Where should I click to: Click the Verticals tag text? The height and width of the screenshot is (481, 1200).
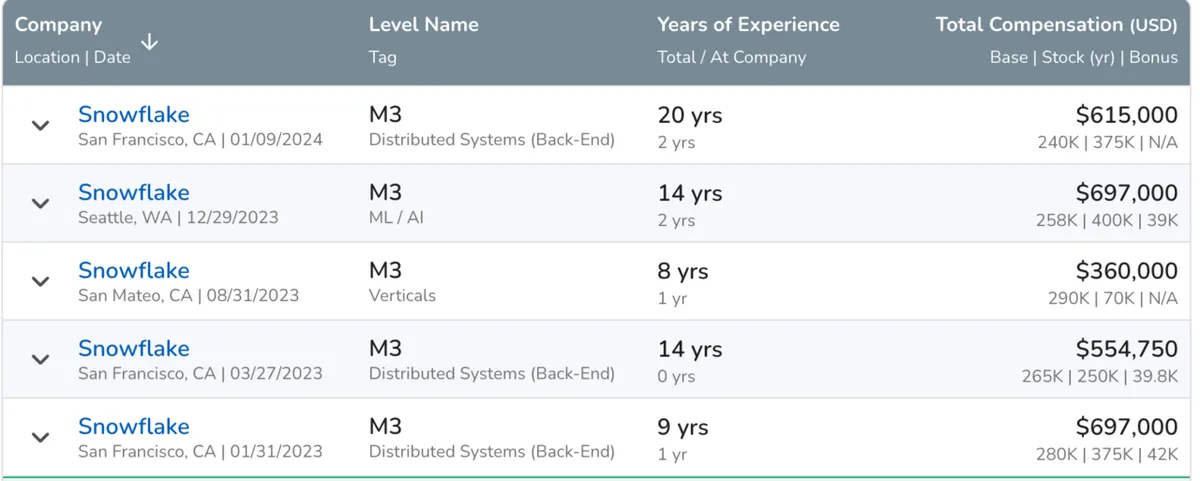(x=402, y=295)
